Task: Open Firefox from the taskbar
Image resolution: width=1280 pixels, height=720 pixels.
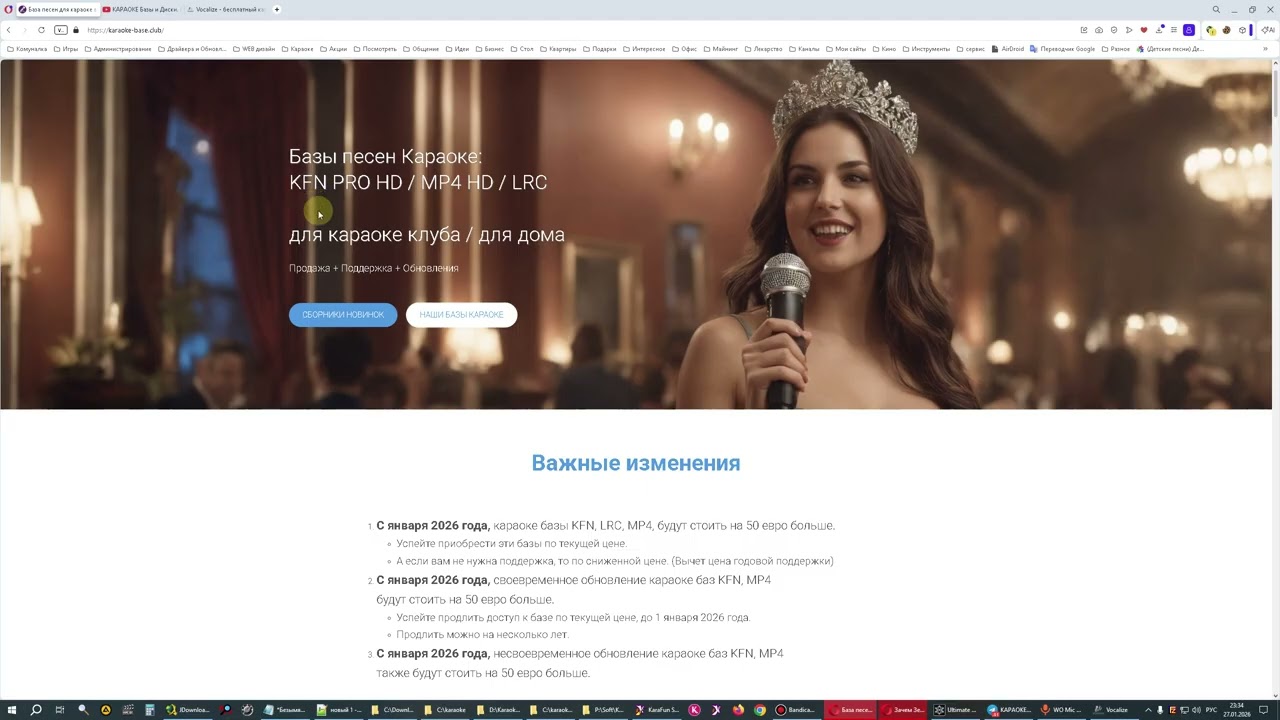Action: coord(738,710)
